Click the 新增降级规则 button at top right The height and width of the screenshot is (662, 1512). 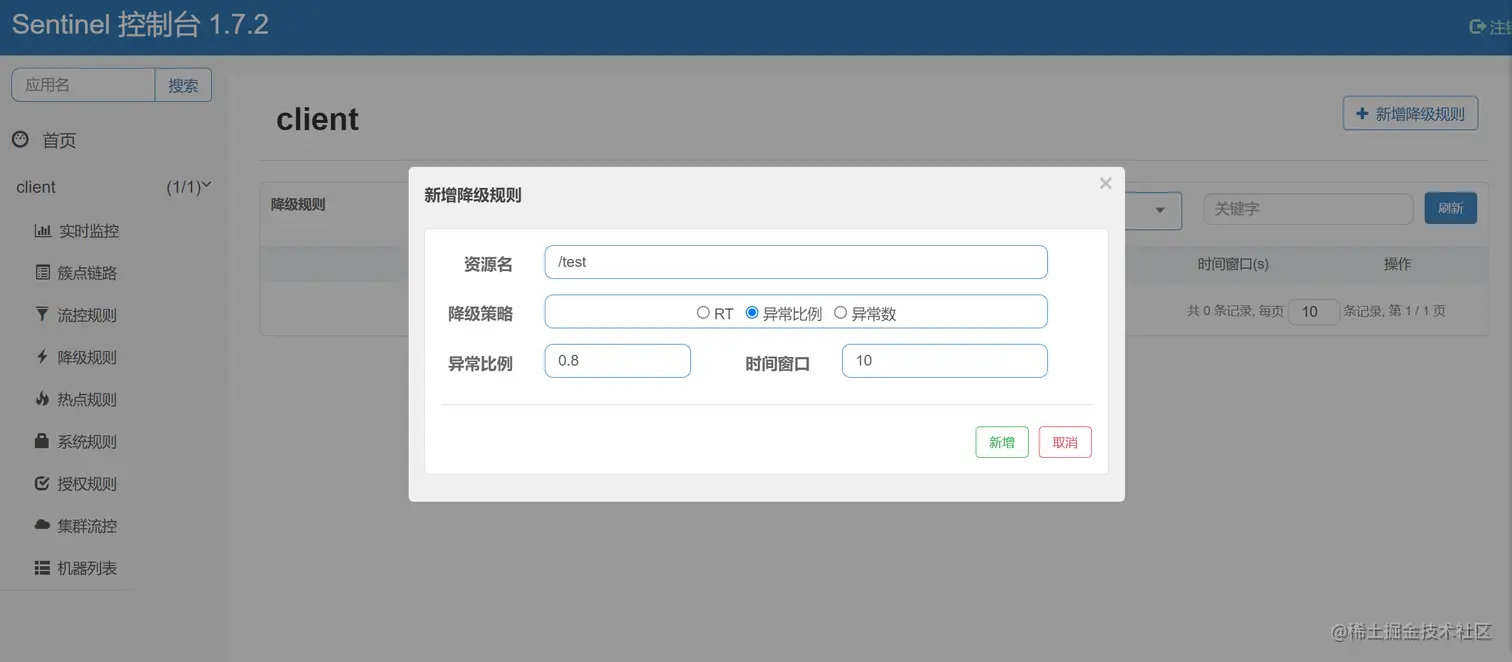(x=1410, y=114)
